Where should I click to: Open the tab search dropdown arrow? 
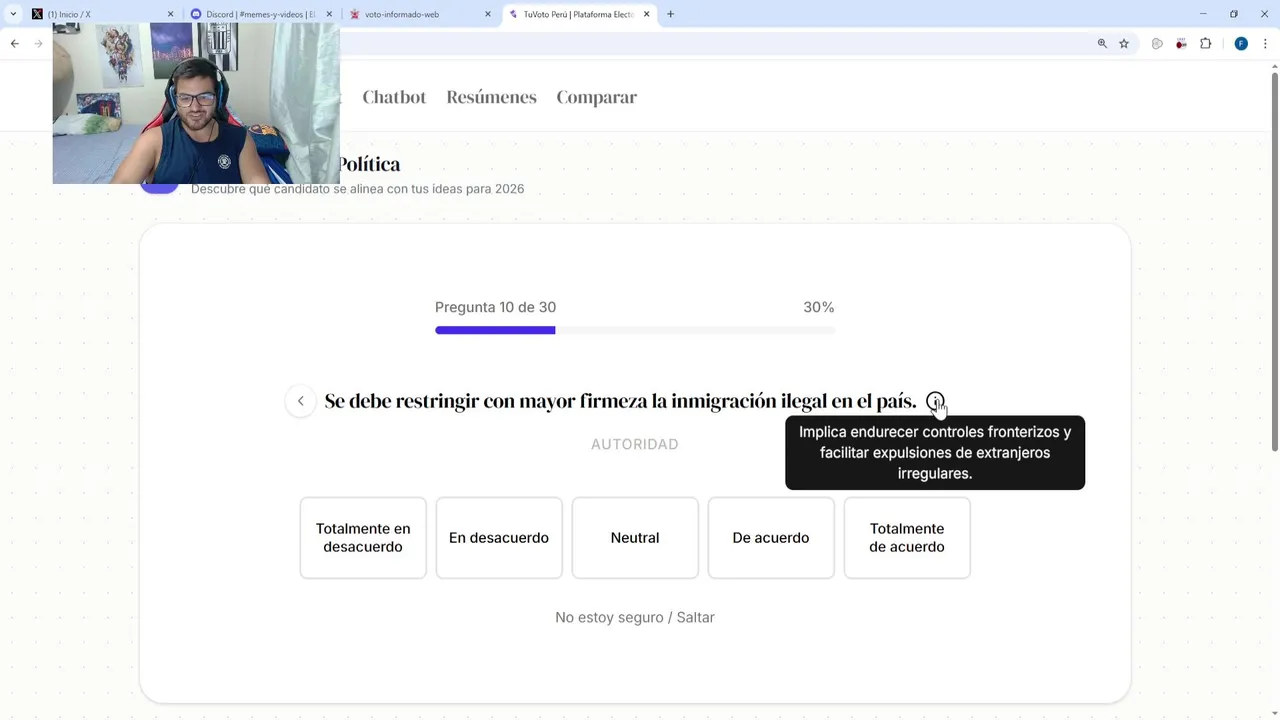[13, 14]
